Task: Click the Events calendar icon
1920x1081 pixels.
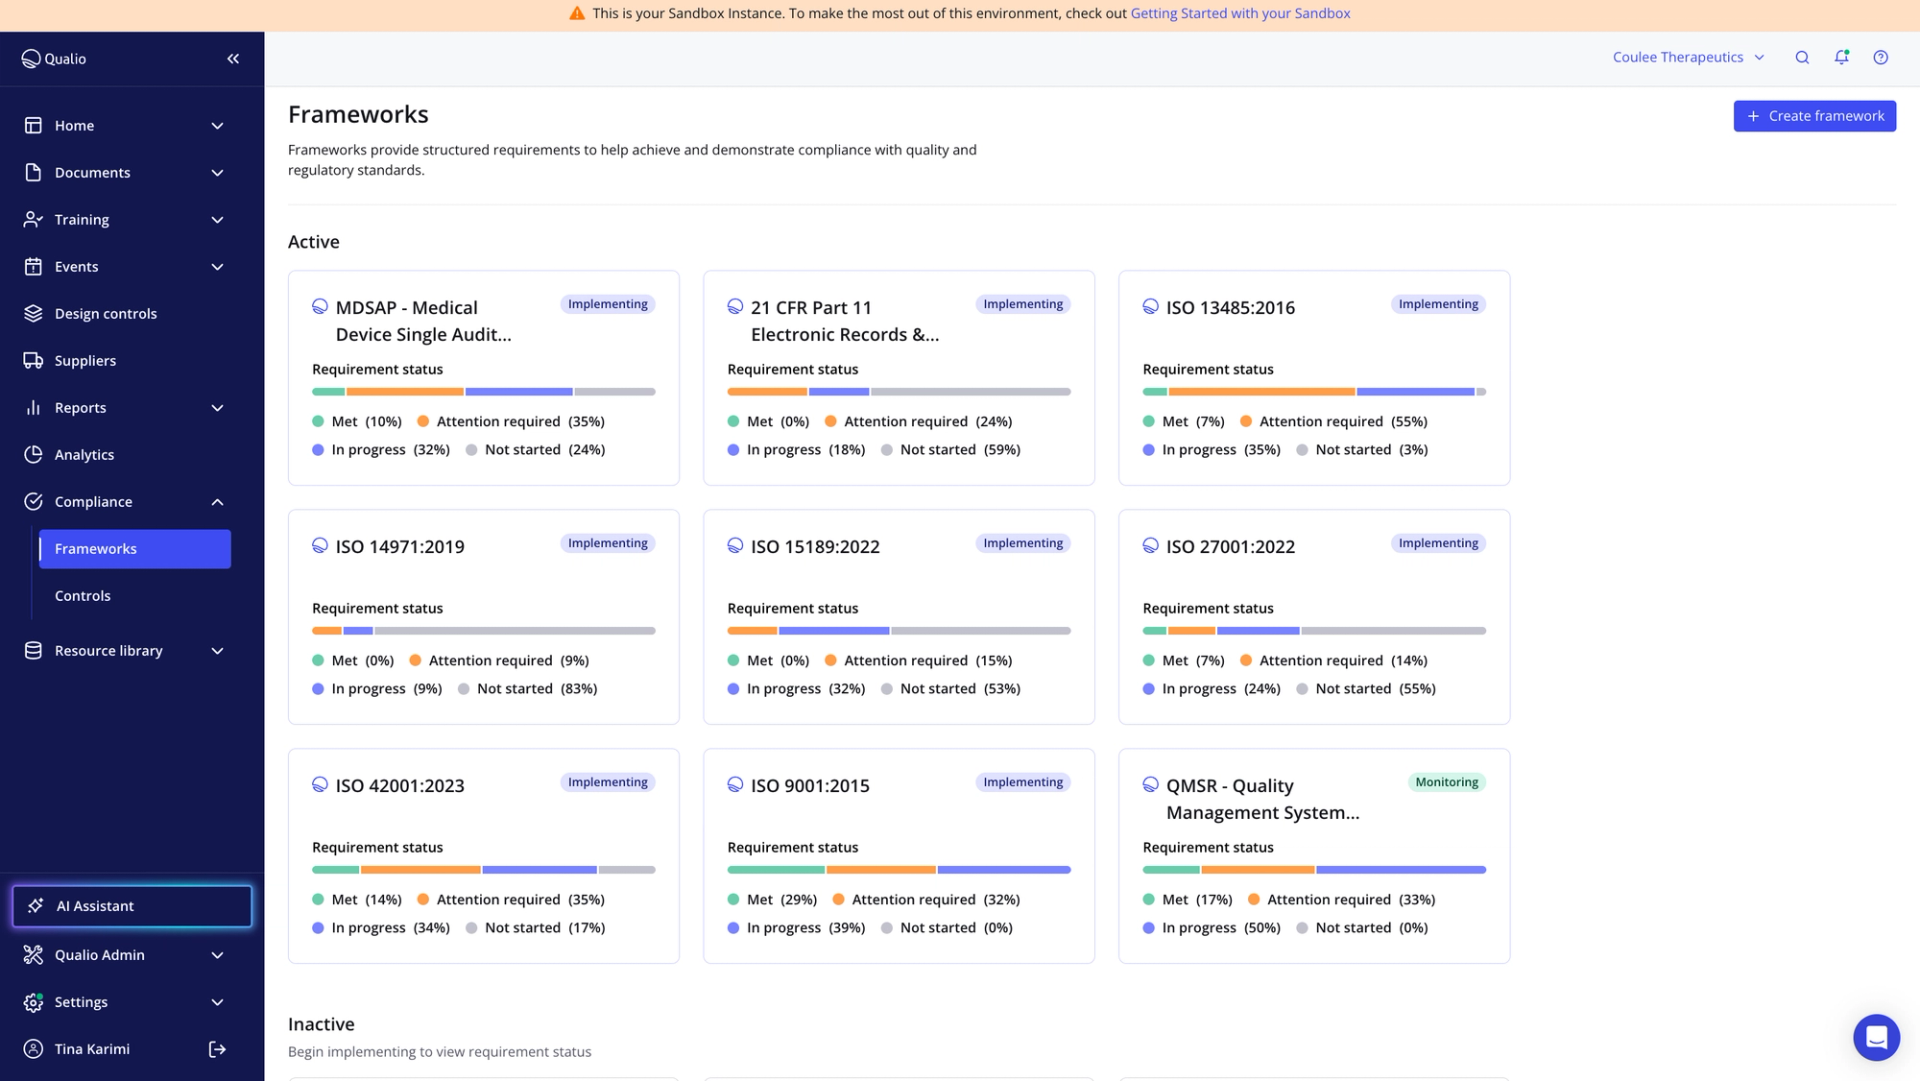Action: (x=33, y=267)
